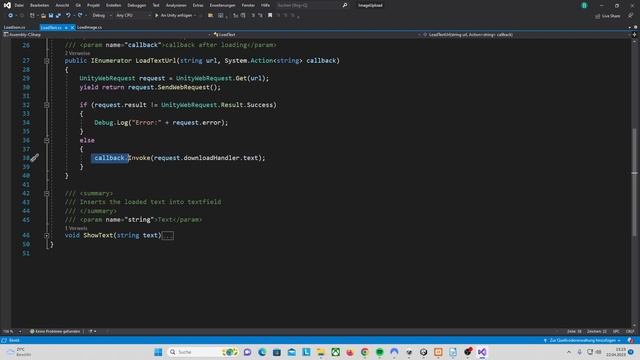
Task: Open the Ansicht menu
Action: tap(62, 5)
